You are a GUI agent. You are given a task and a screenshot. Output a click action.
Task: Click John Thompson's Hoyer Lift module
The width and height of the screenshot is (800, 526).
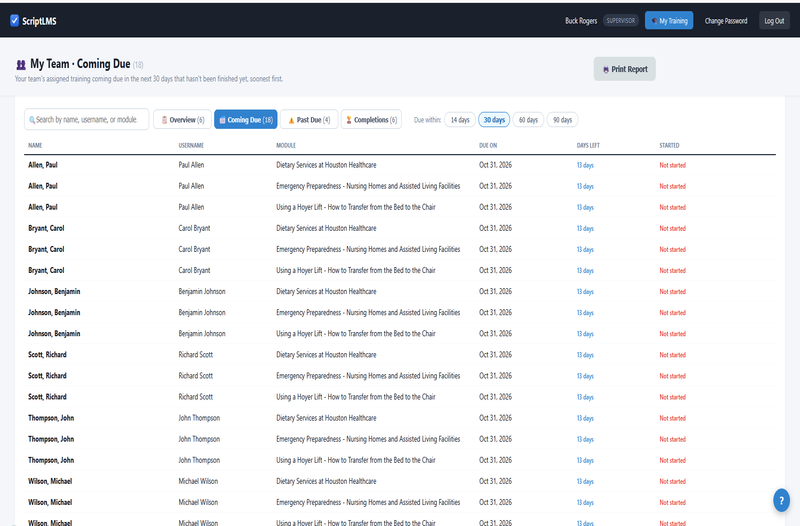pos(356,460)
